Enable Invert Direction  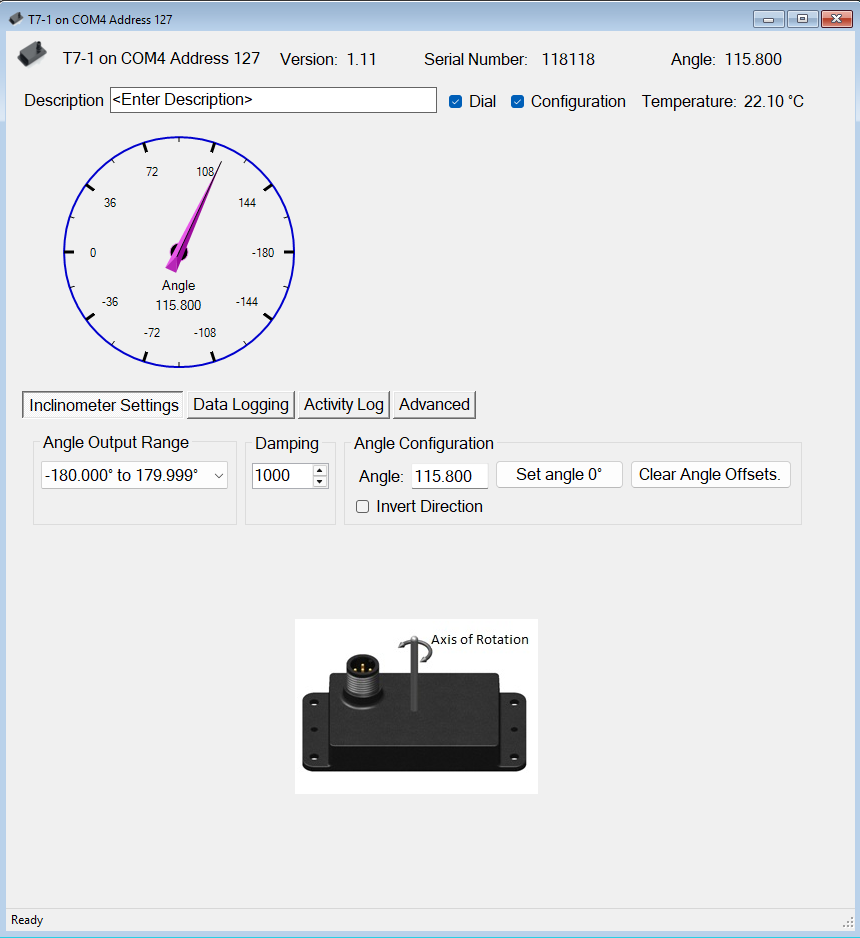click(362, 507)
